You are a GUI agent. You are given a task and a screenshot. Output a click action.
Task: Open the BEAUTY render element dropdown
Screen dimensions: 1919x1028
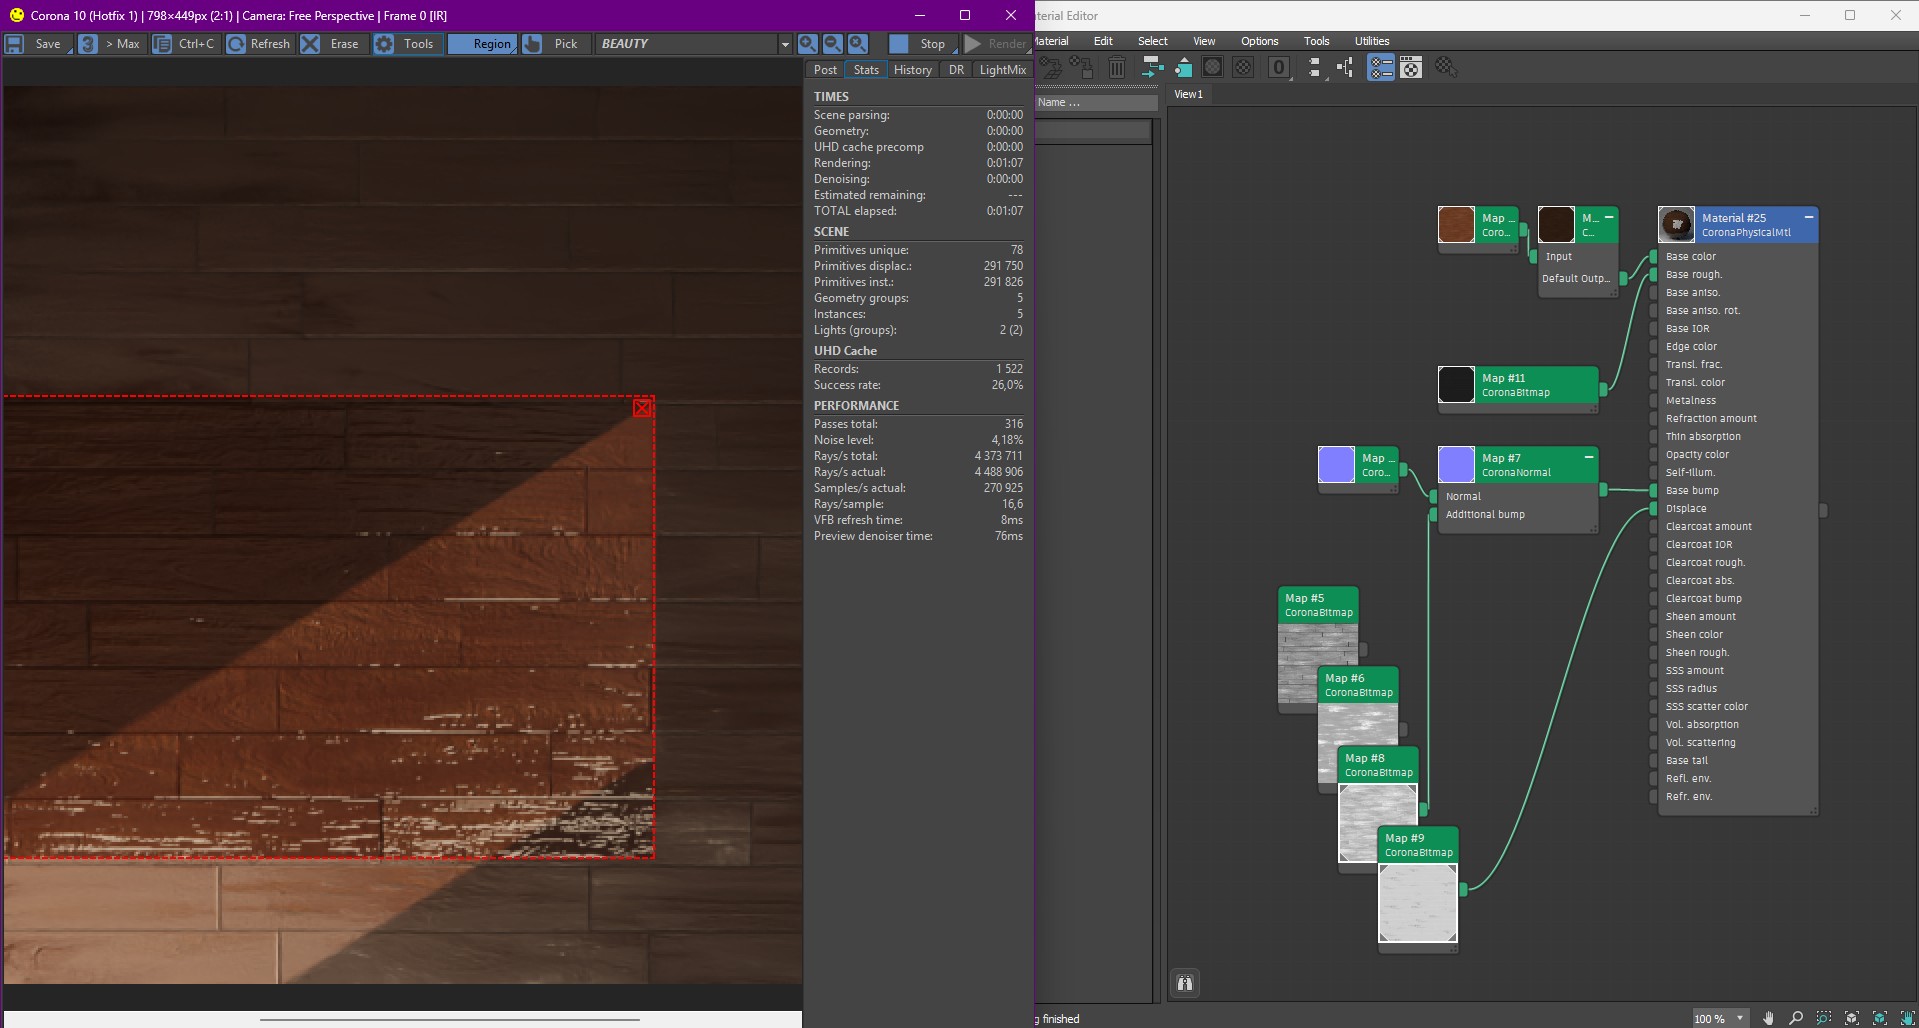(x=694, y=43)
